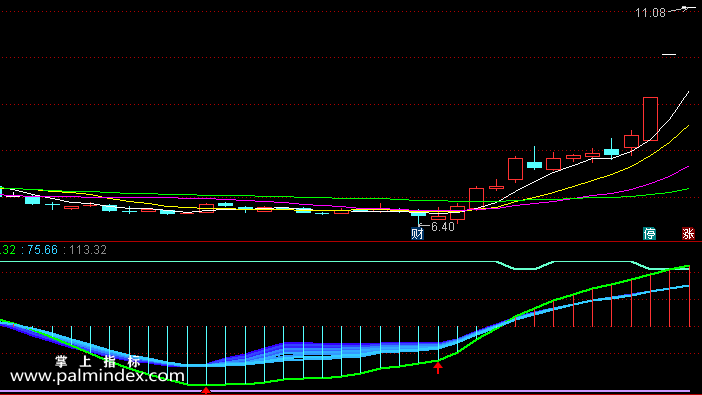Screen dimensions: 702x395
Task: Click the red divider between chart panes
Action: pos(351,241)
